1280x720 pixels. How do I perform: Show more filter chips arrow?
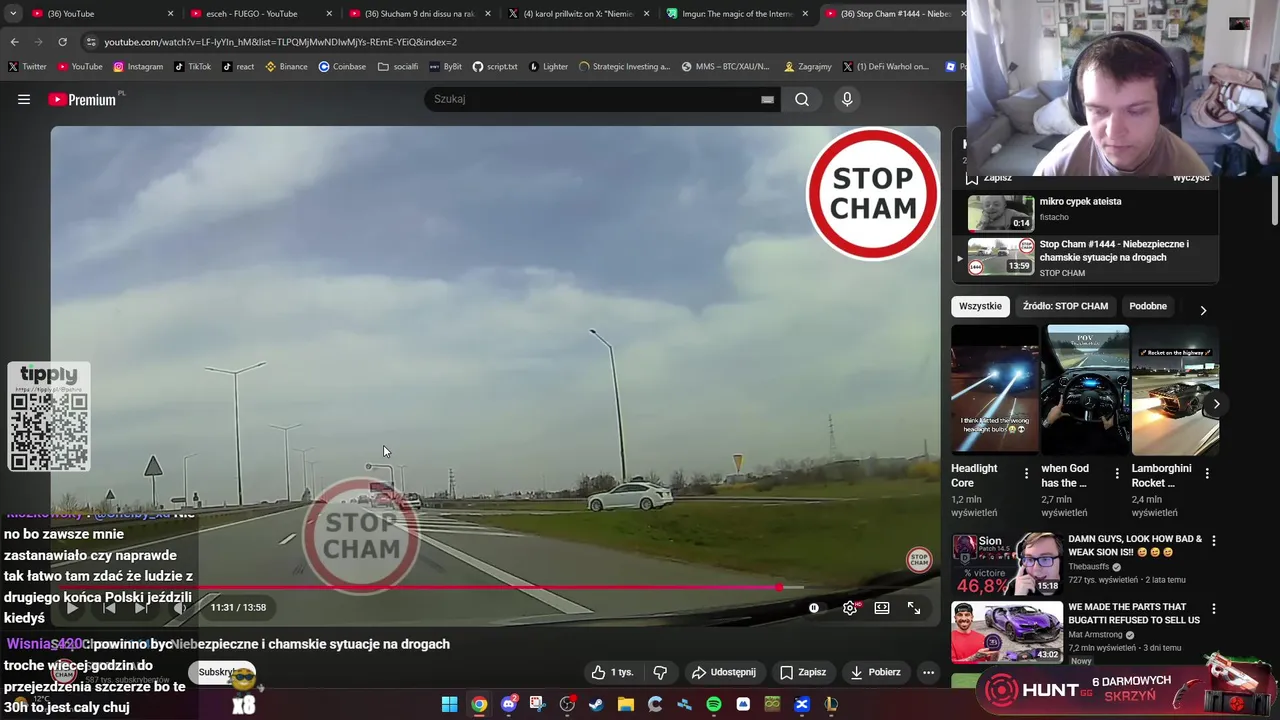click(x=1203, y=310)
